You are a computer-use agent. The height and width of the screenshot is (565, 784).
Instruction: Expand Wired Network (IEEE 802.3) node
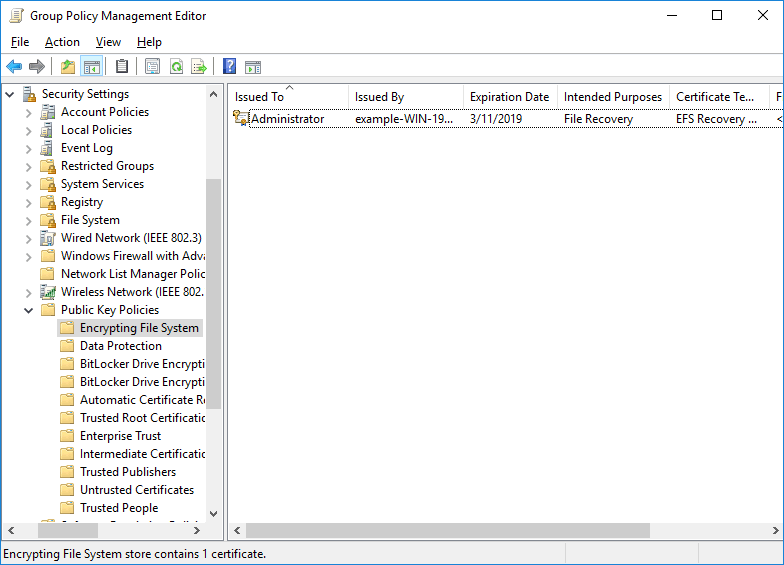28,239
